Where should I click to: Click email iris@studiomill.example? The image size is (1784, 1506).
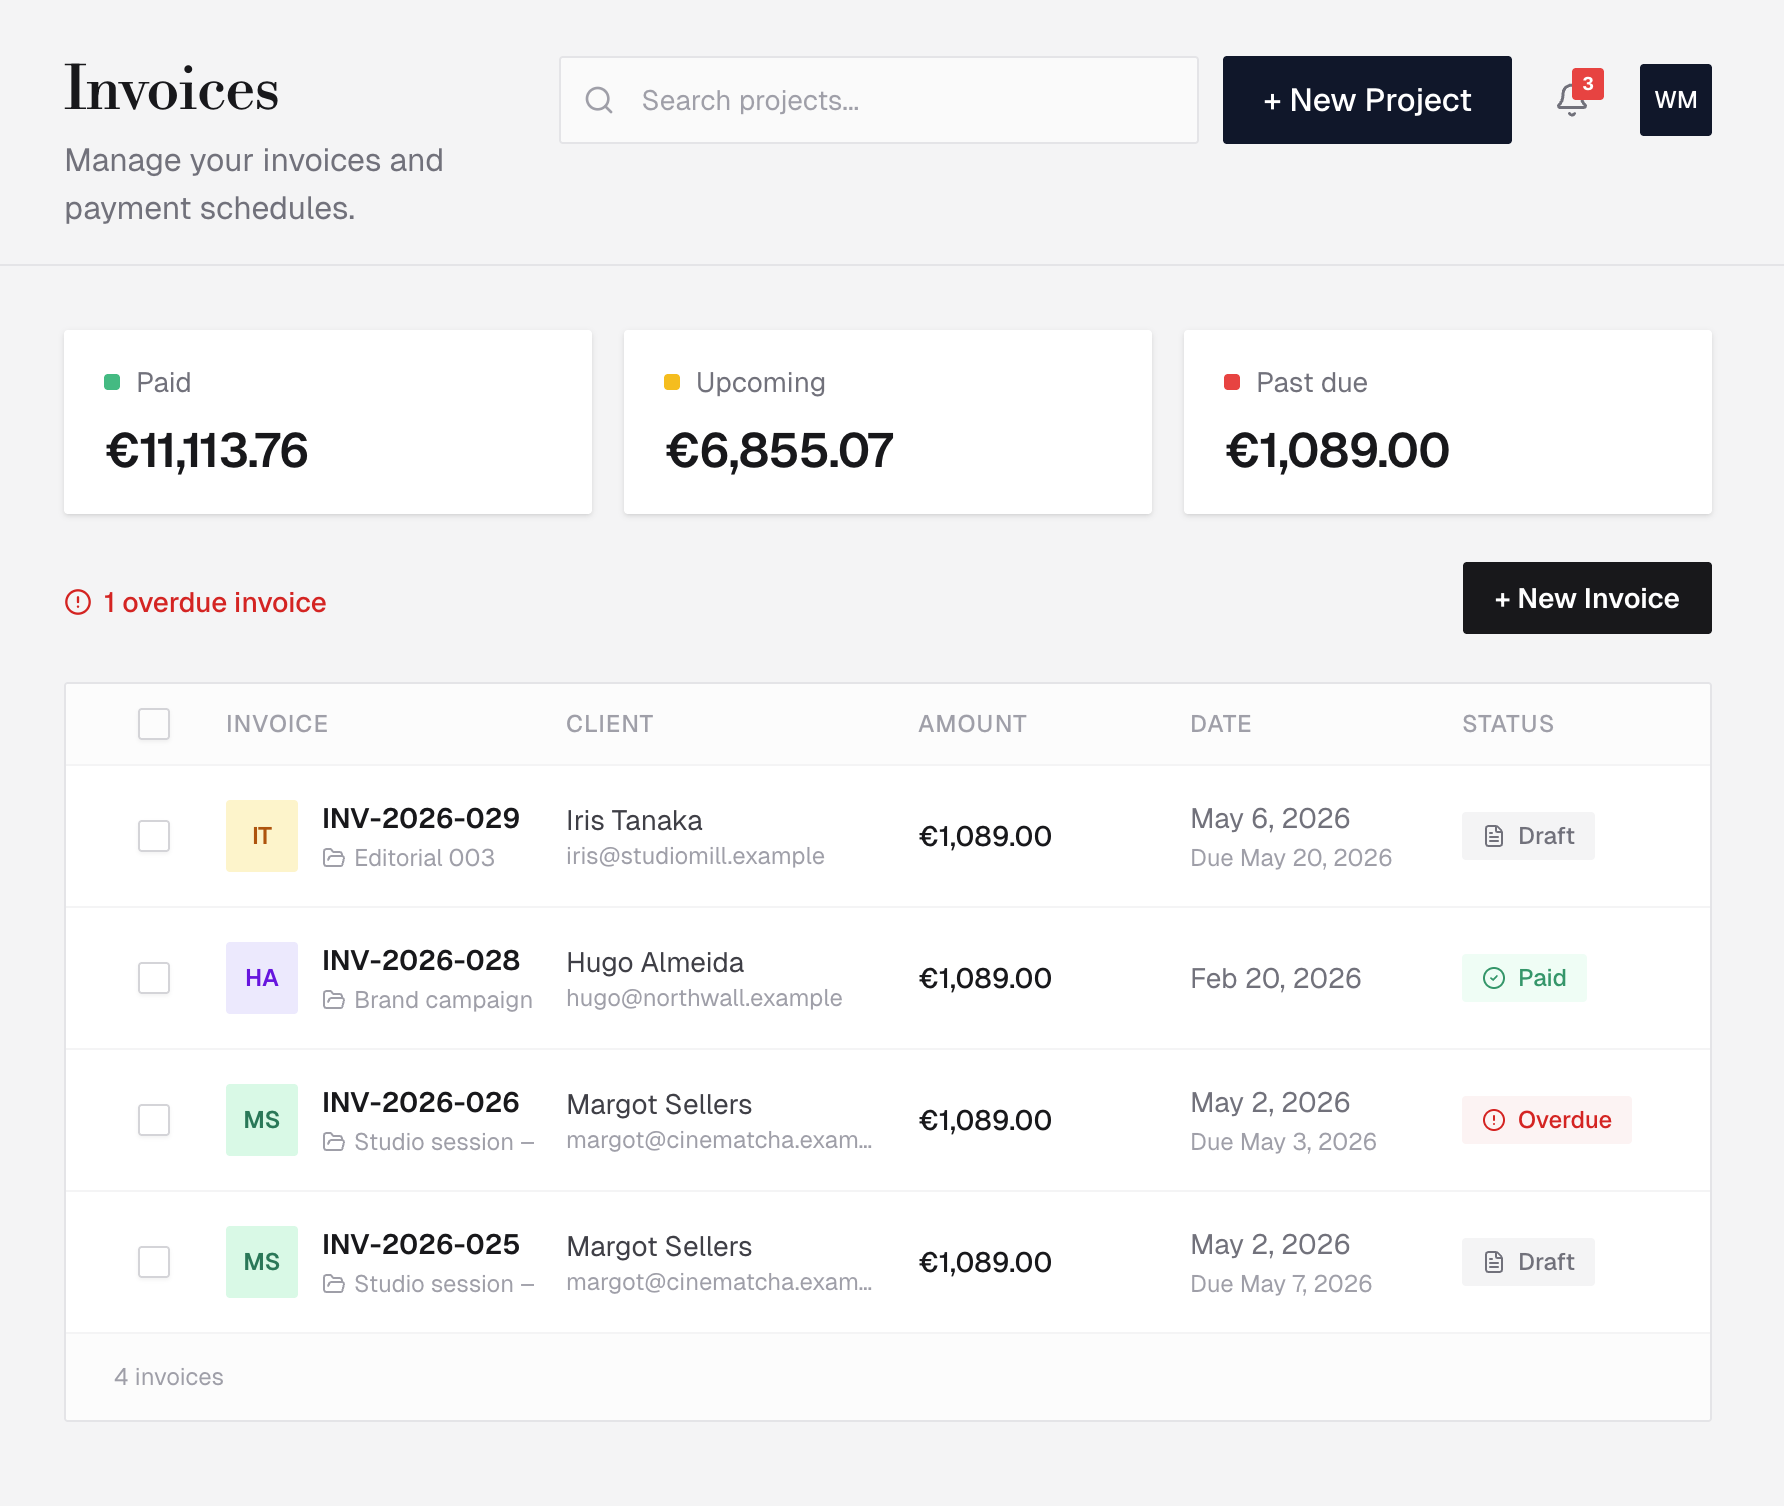pos(695,856)
